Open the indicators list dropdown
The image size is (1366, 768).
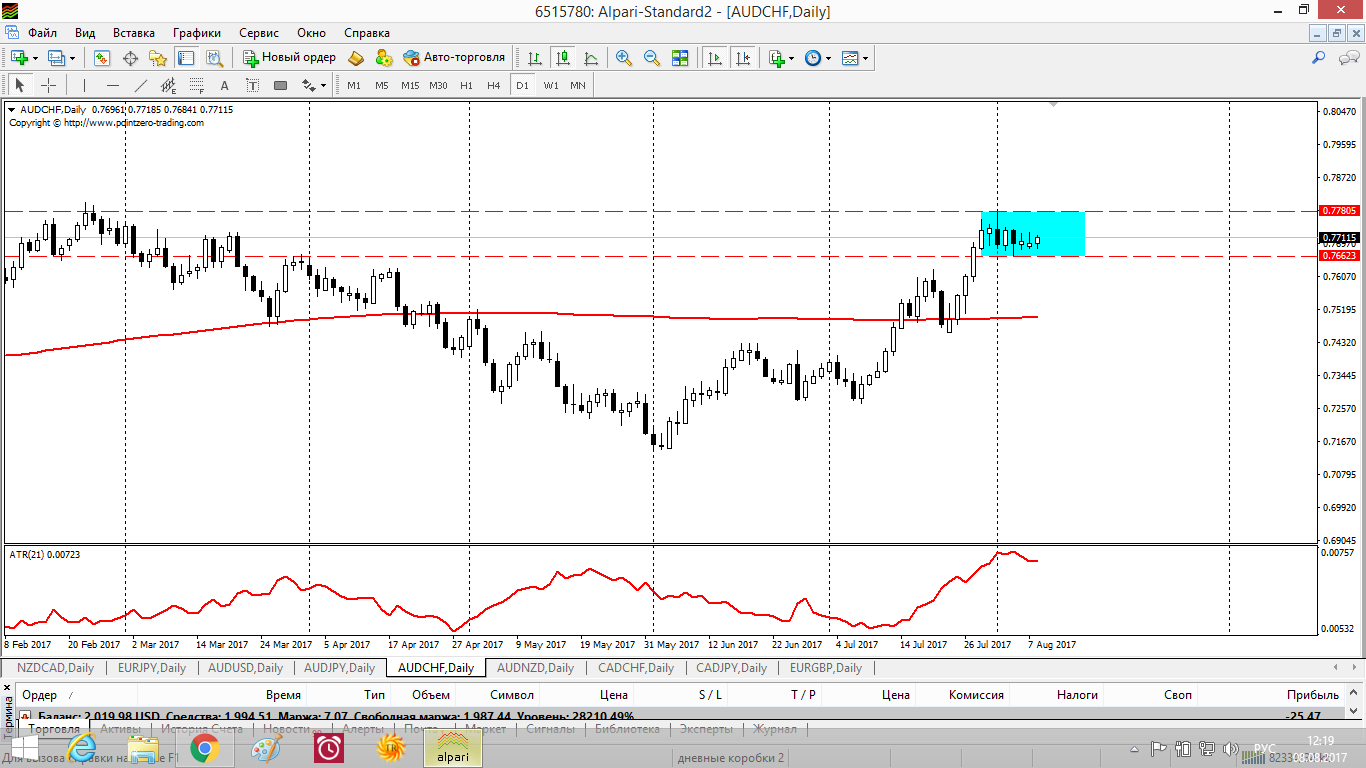[781, 58]
